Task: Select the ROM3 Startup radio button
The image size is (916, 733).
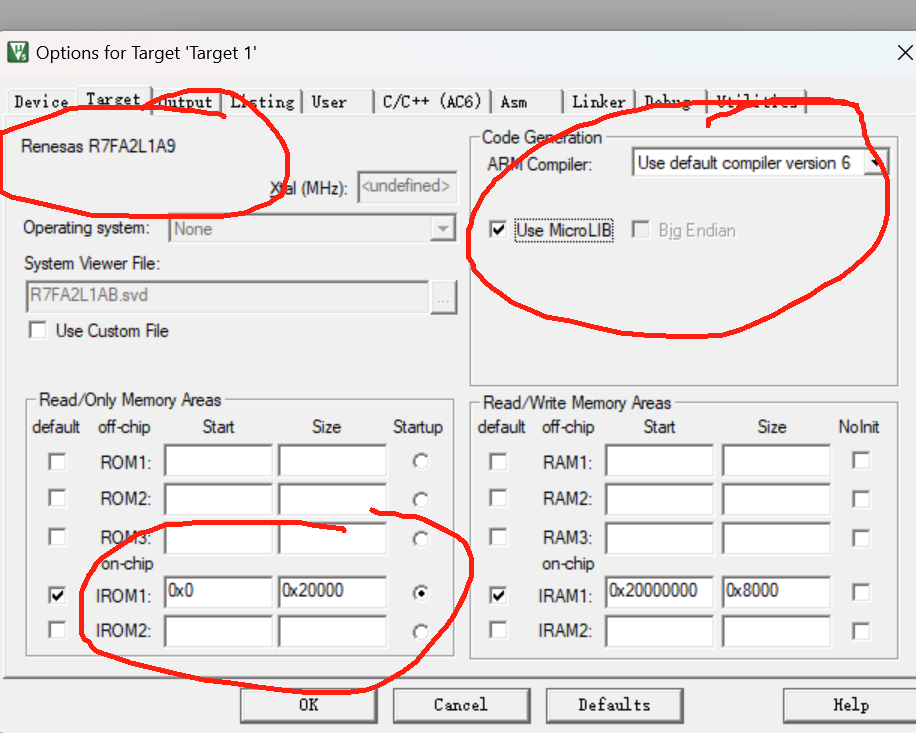Action: coord(421,539)
